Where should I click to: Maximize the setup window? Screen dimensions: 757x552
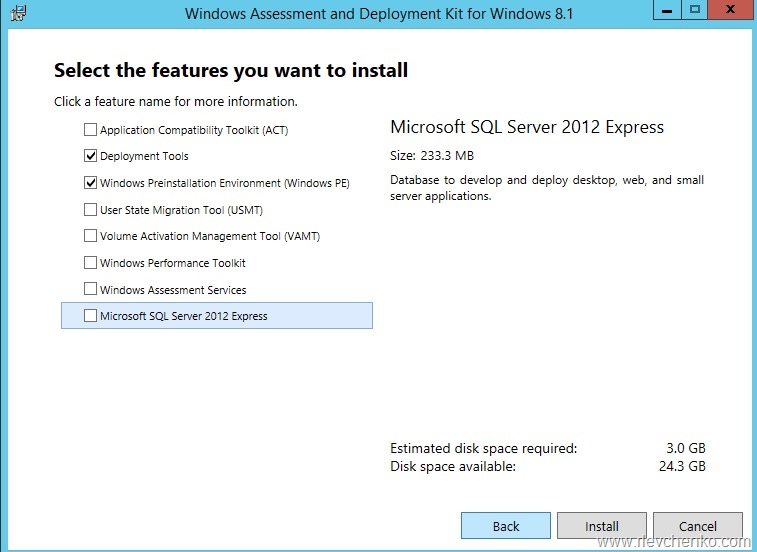(694, 12)
